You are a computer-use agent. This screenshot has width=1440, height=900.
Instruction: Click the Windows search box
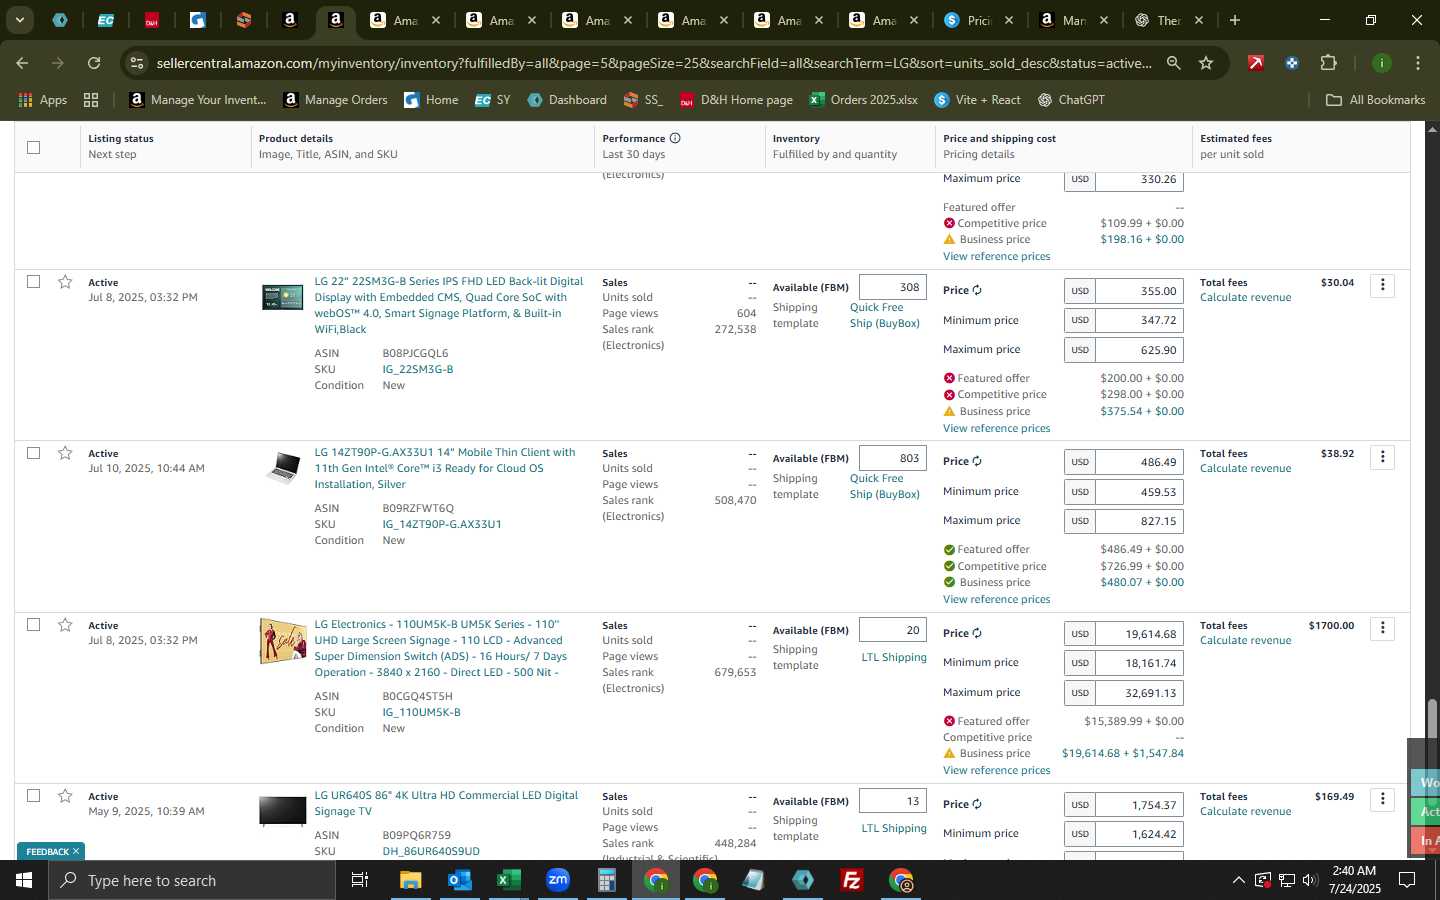tap(192, 880)
